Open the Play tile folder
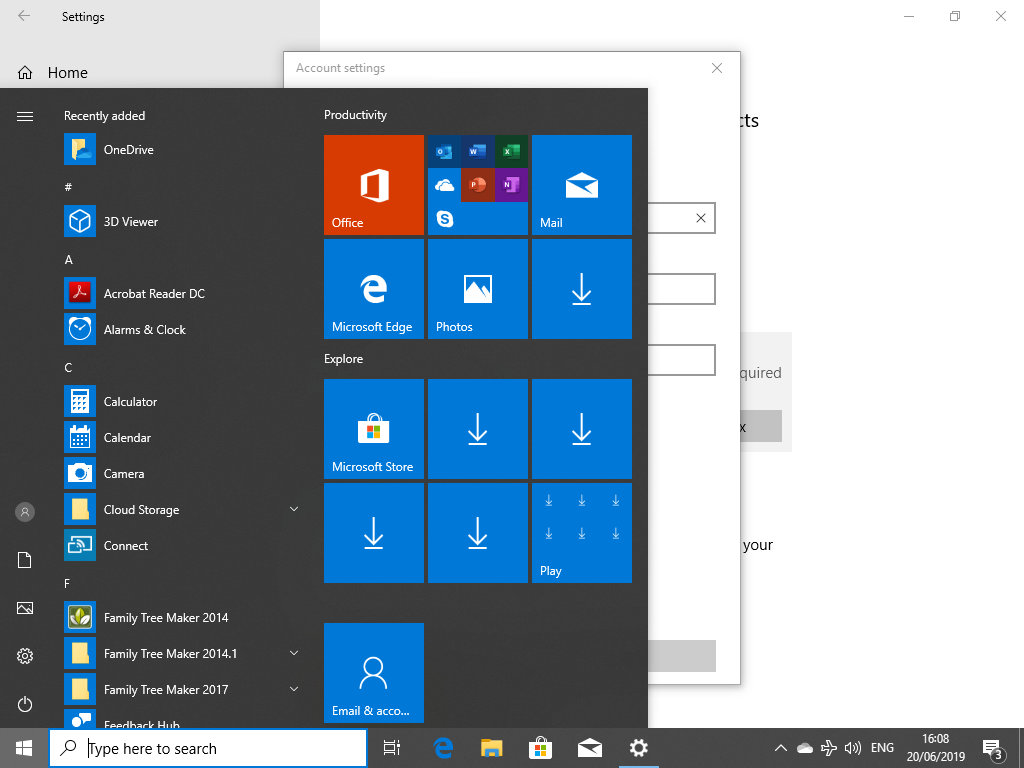Screen dimensions: 1024x768 coord(582,533)
